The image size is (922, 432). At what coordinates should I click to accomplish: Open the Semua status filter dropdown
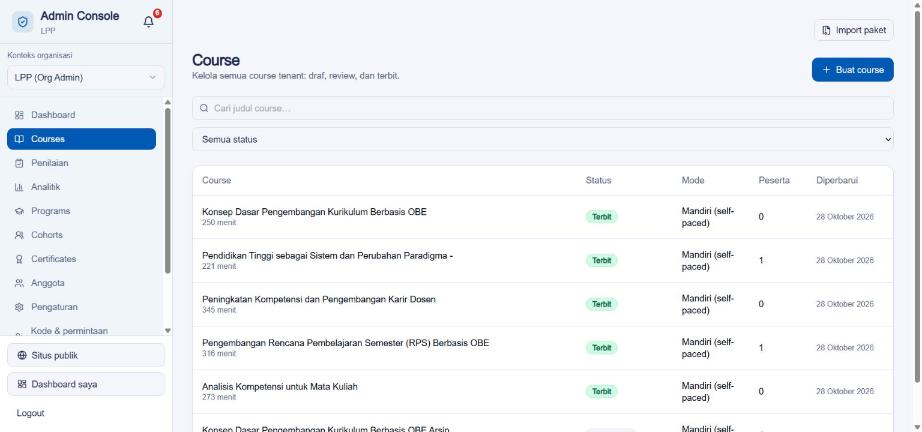(543, 139)
